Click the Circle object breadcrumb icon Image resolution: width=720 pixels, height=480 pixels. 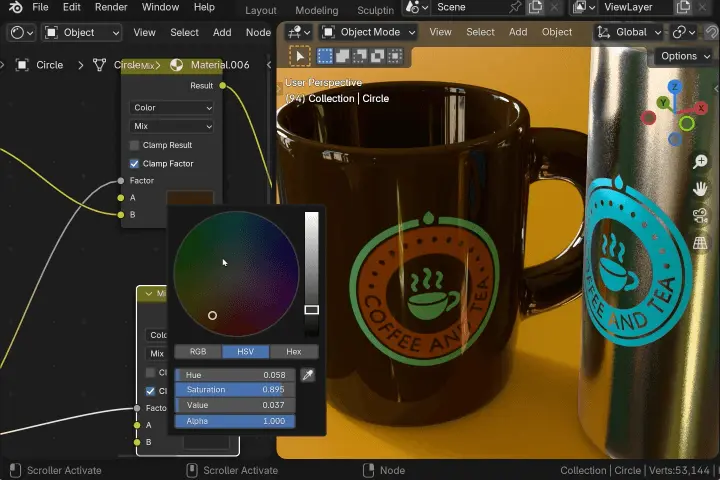[x=22, y=65]
